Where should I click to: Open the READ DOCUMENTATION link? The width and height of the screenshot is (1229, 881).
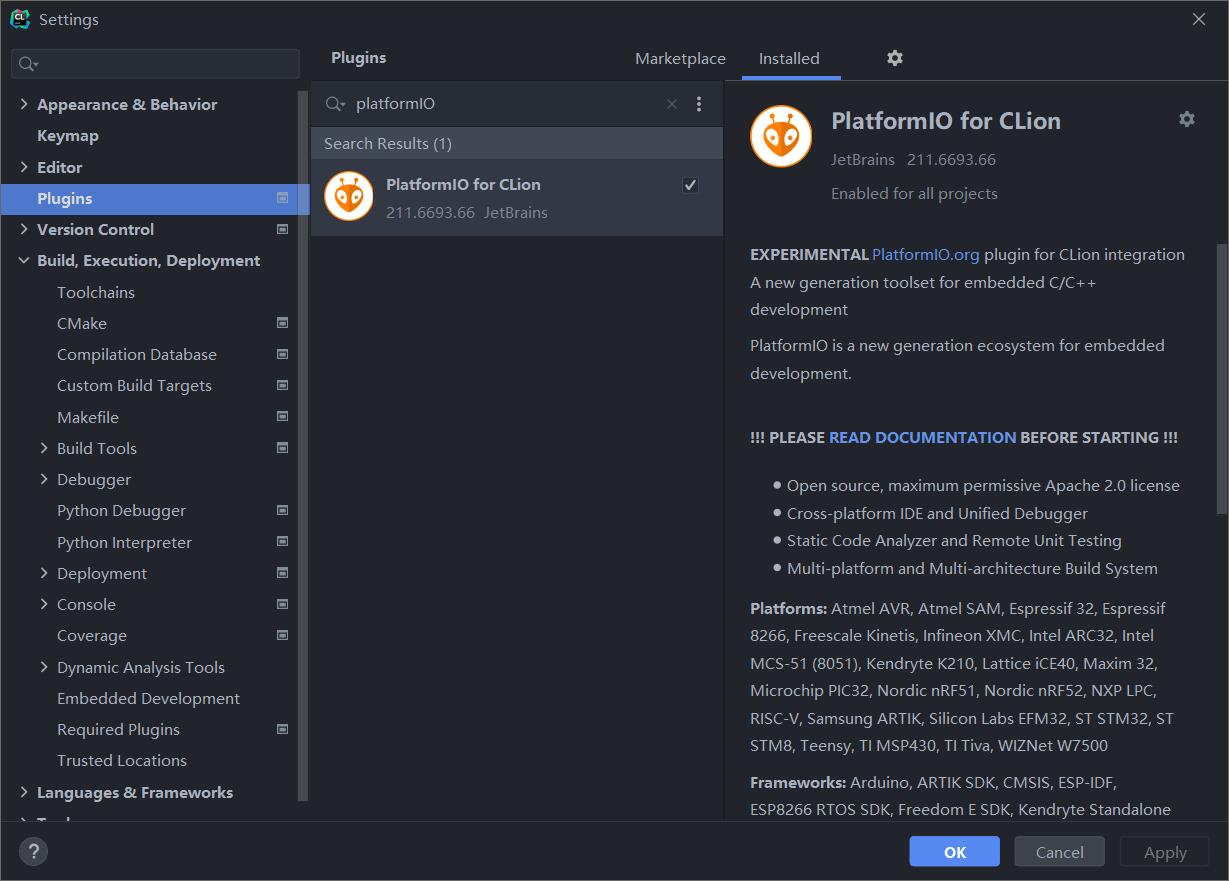tap(922, 437)
